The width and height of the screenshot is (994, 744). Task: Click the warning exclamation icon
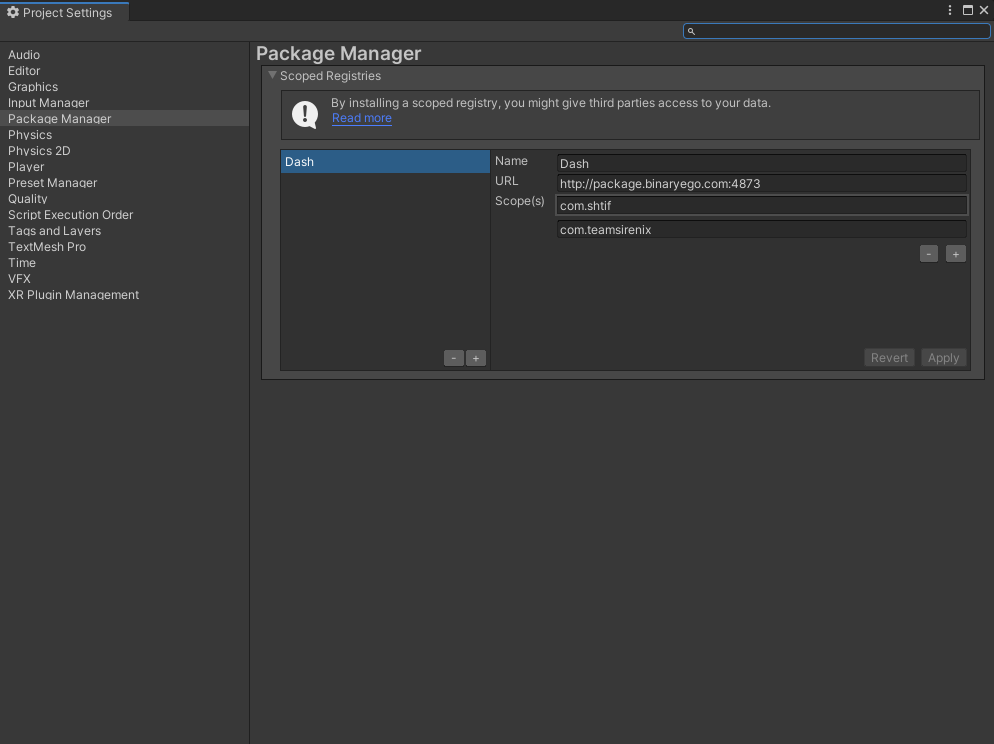point(305,114)
